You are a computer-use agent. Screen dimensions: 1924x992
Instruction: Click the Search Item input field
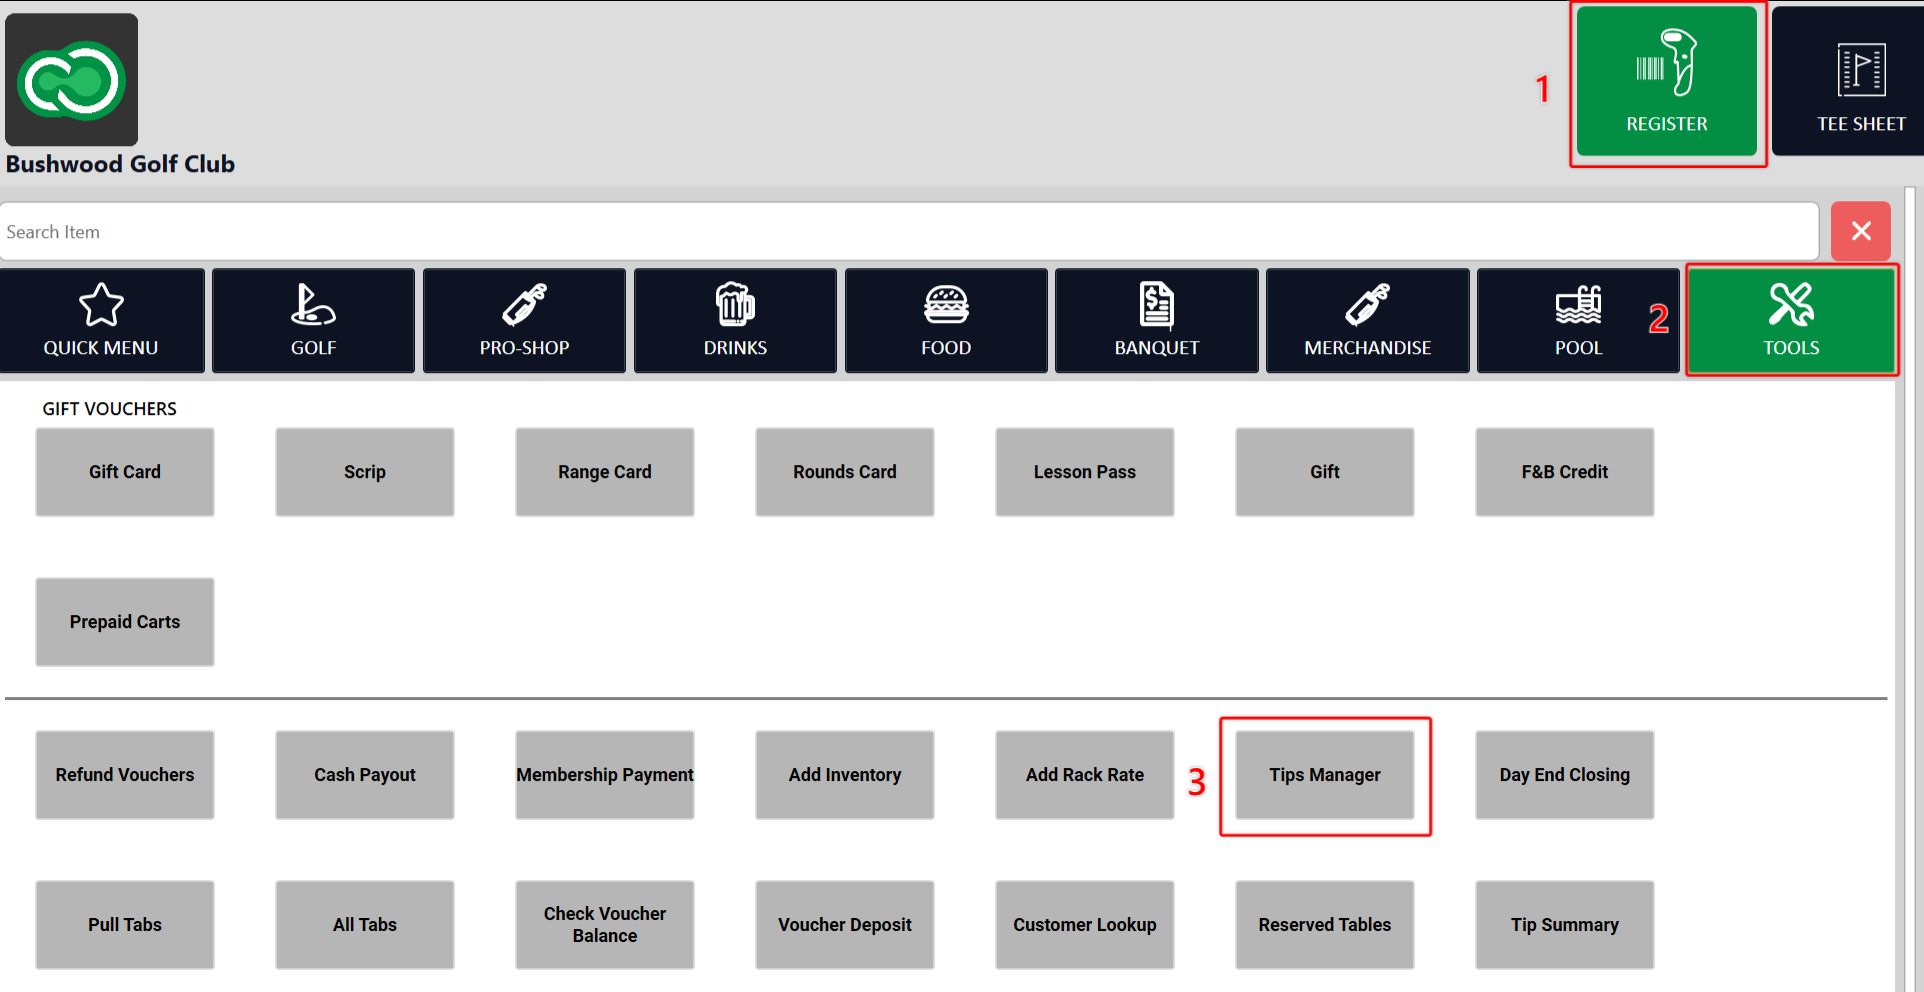(x=909, y=232)
